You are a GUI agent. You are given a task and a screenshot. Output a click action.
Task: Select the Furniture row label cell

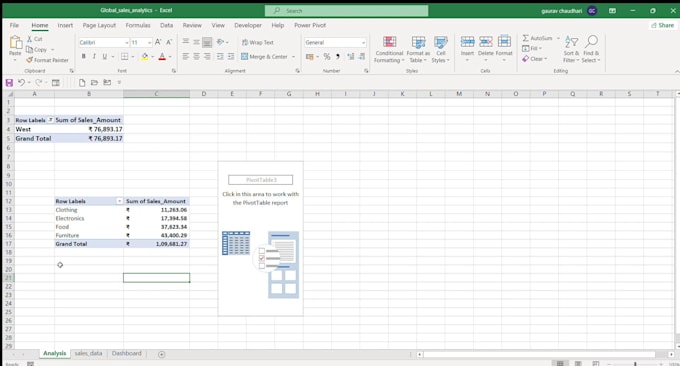(x=89, y=235)
